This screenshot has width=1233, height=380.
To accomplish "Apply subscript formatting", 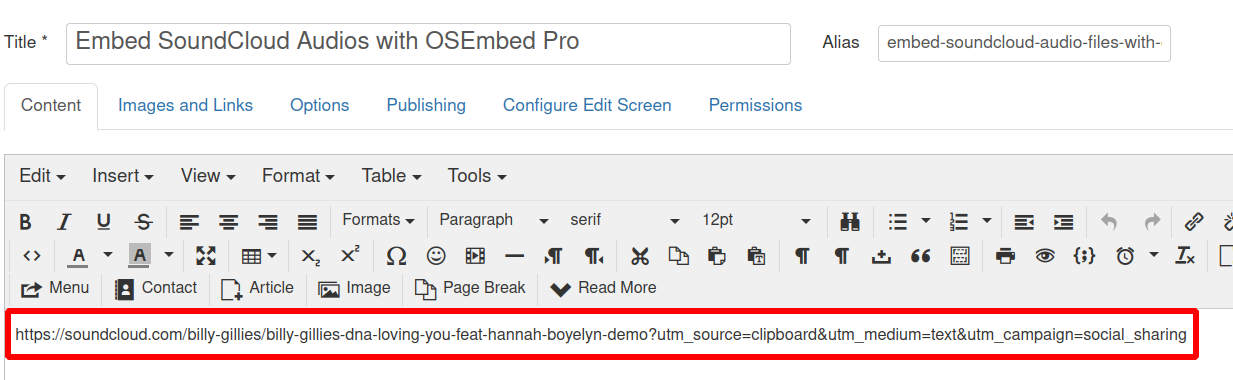I will click(311, 256).
